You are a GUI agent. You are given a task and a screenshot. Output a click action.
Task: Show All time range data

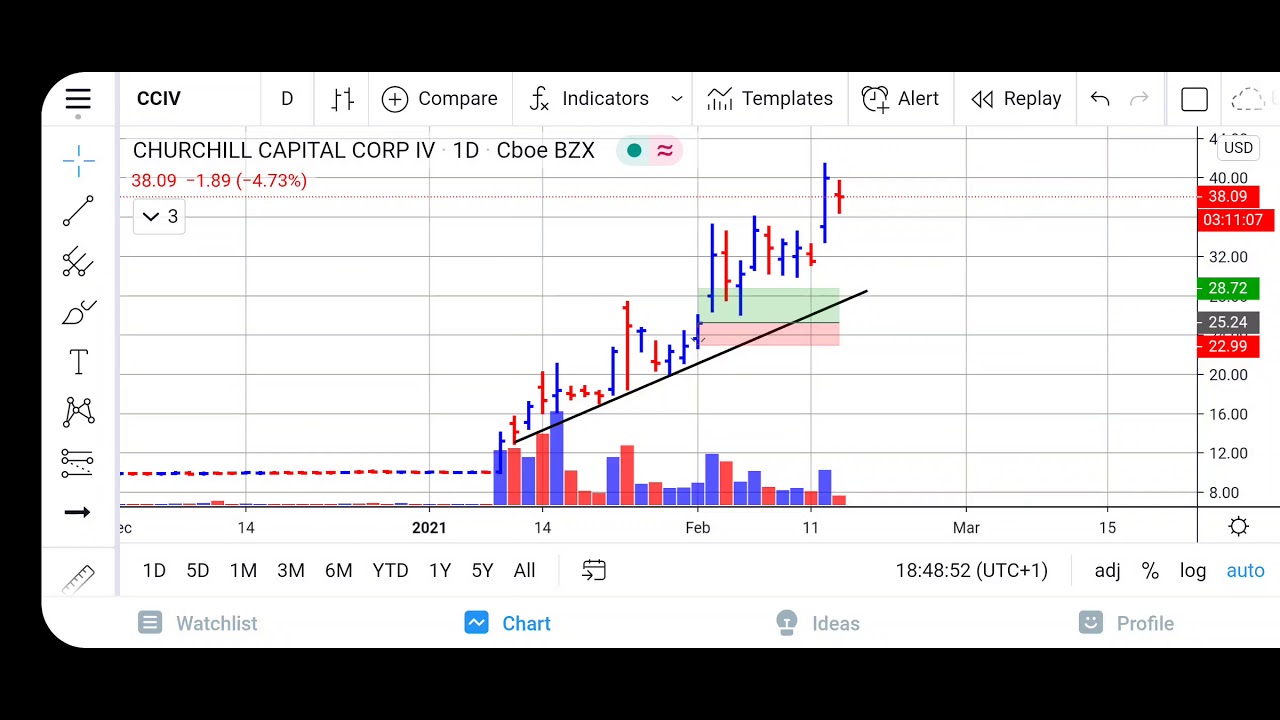coord(524,570)
